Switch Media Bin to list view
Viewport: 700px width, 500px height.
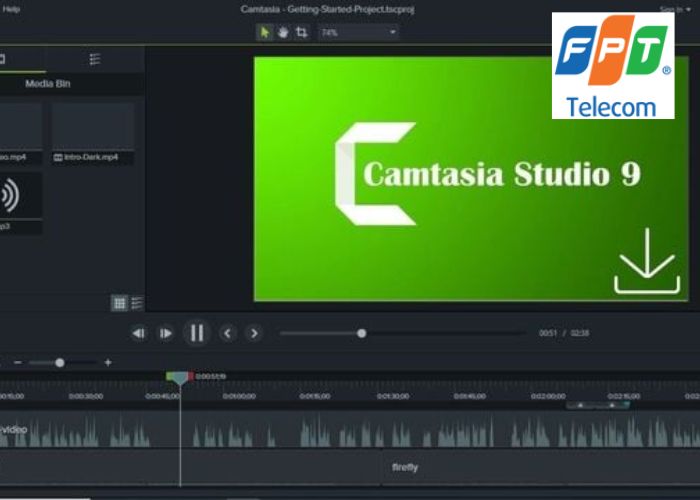136,303
